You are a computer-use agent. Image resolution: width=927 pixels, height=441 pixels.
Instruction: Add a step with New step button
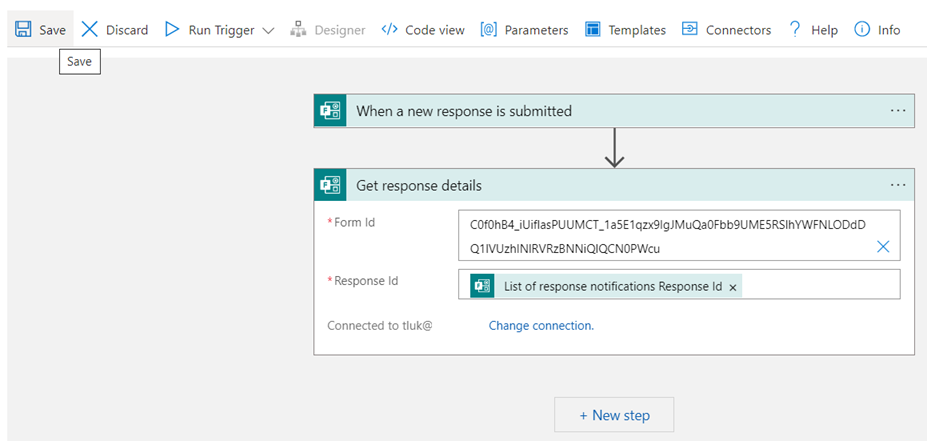[614, 415]
